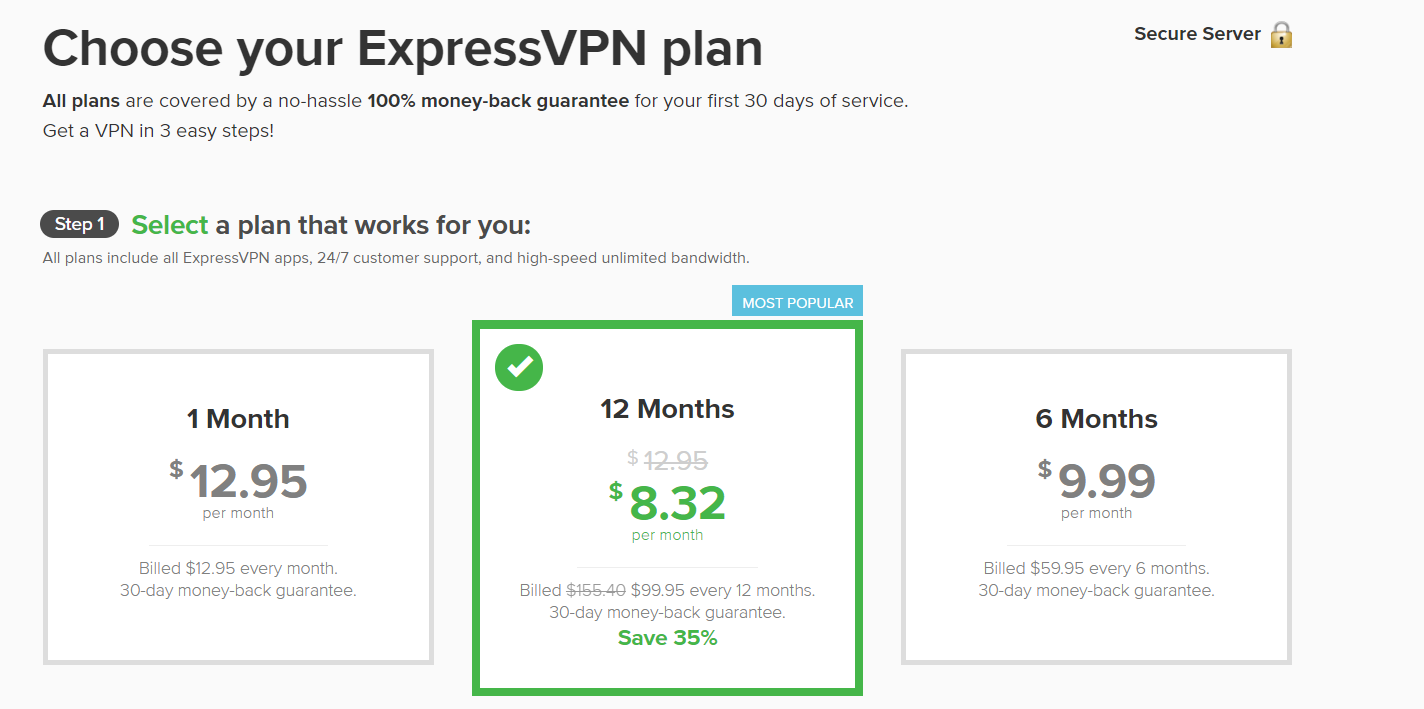This screenshot has width=1424, height=709.
Task: Click the green checkmark on 12 Months plan
Action: (519, 367)
